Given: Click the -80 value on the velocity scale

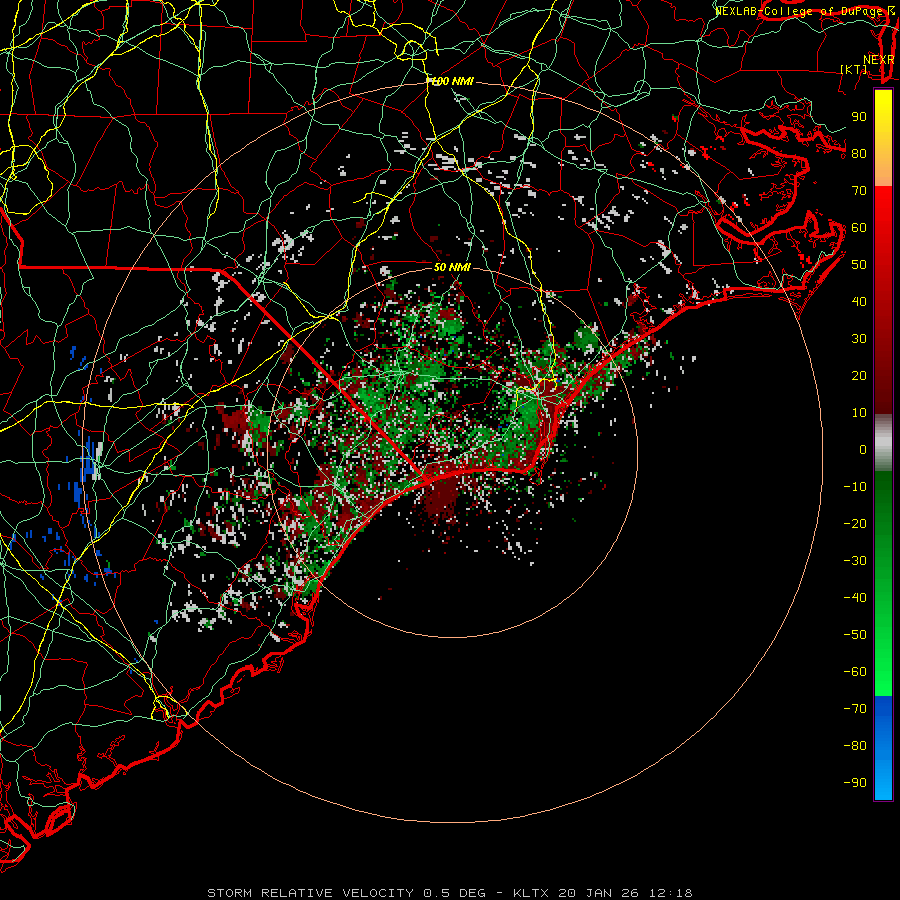Looking at the screenshot, I should [x=855, y=746].
